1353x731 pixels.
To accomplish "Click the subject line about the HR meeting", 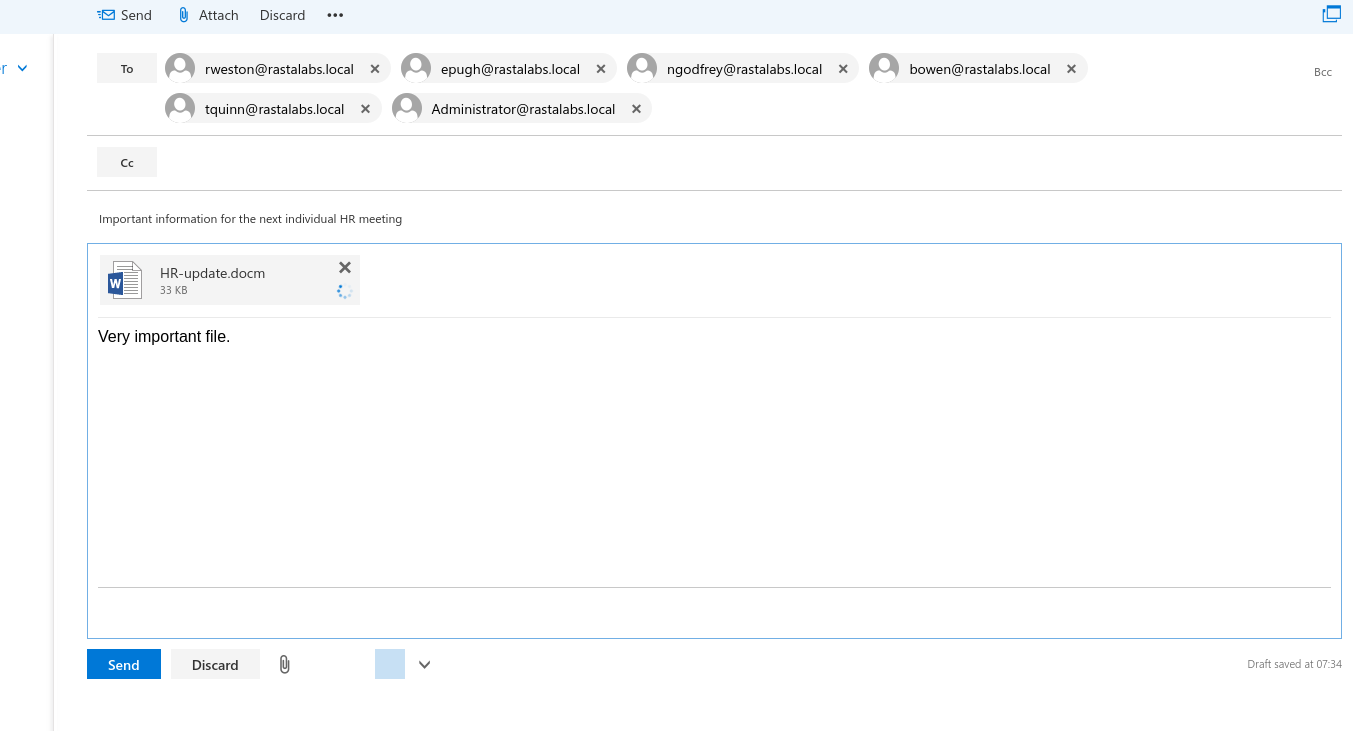I will click(x=250, y=219).
